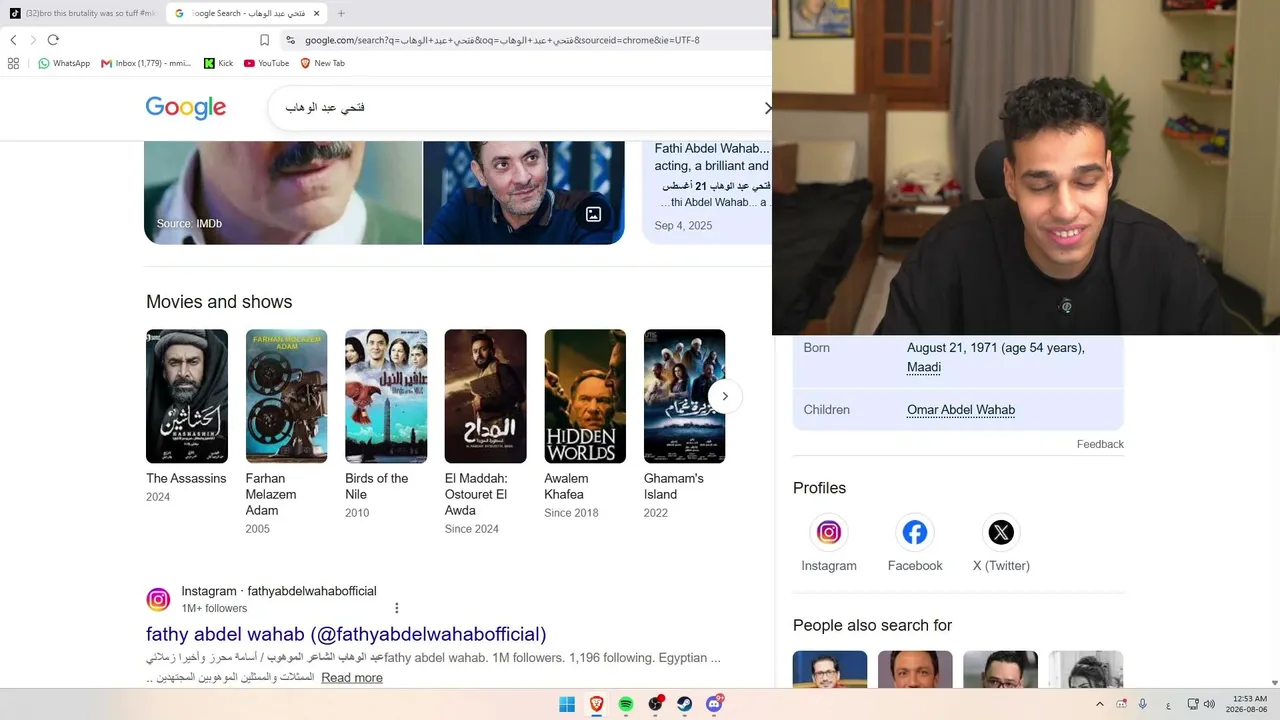This screenshot has width=1280, height=720.
Task: Send Feedback on knowledge panel
Action: point(1100,444)
